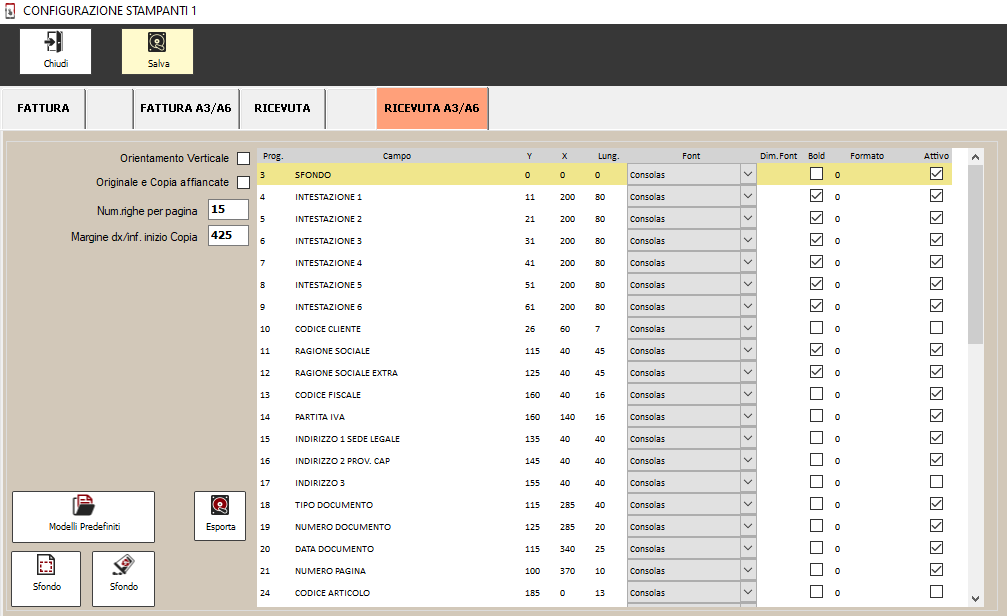Uncheck Bold for INTESTAZIONE 1 row
The width and height of the screenshot is (1007, 616).
pos(816,196)
